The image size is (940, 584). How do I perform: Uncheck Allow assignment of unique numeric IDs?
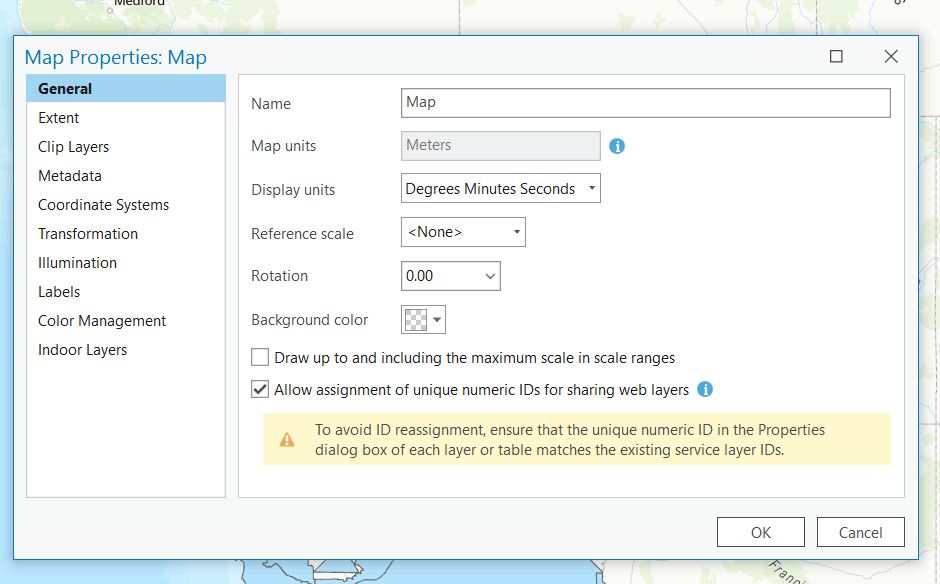point(260,390)
